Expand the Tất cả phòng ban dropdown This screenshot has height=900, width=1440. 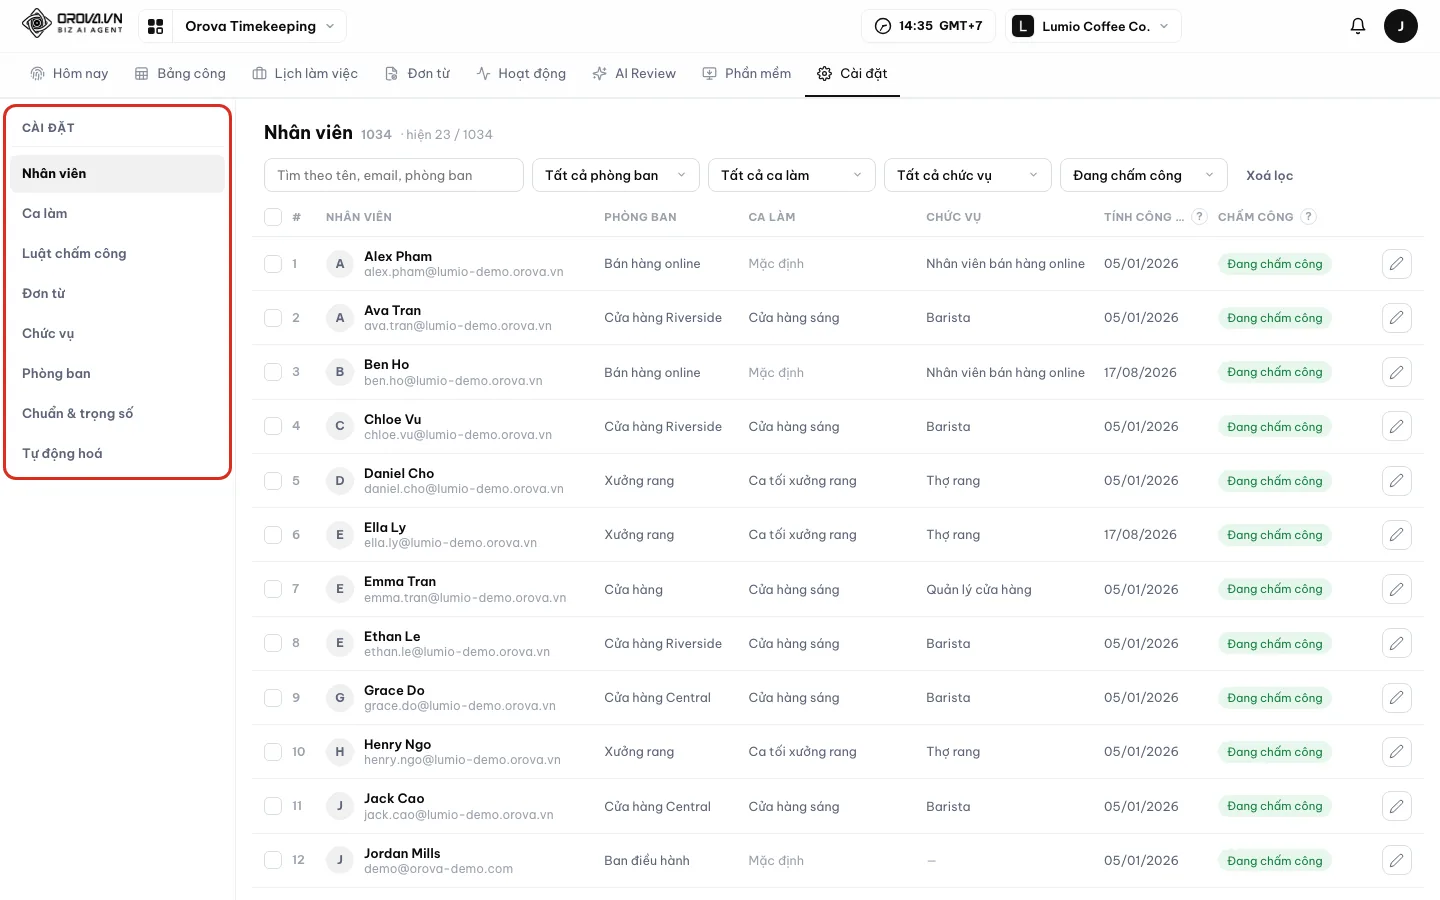click(616, 175)
